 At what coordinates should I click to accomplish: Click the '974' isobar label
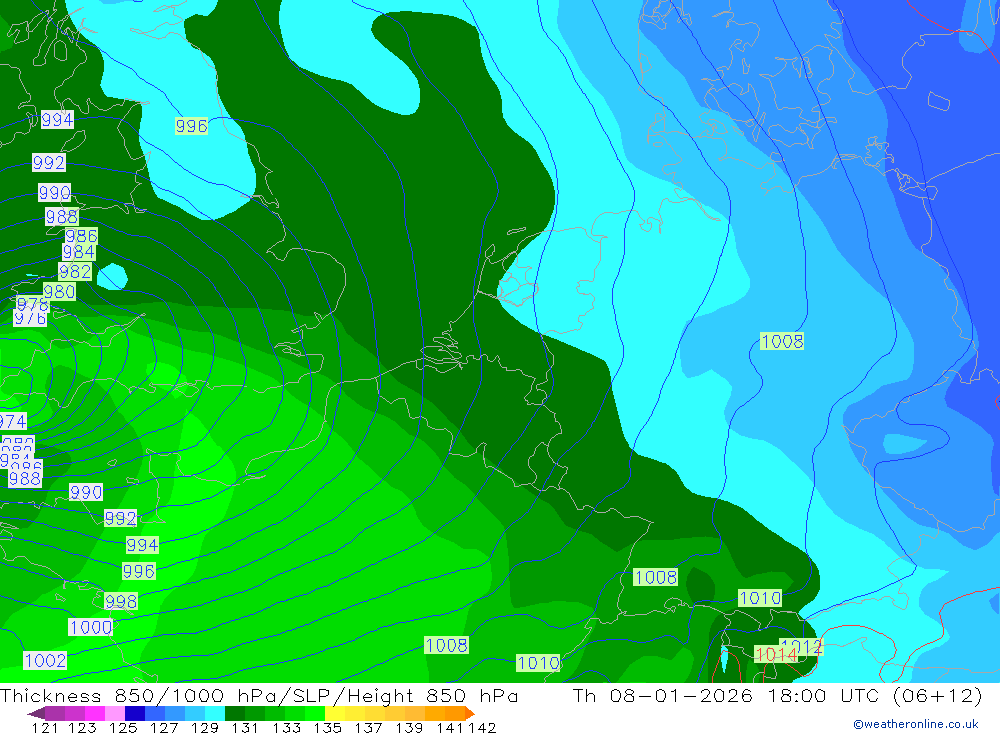13,422
